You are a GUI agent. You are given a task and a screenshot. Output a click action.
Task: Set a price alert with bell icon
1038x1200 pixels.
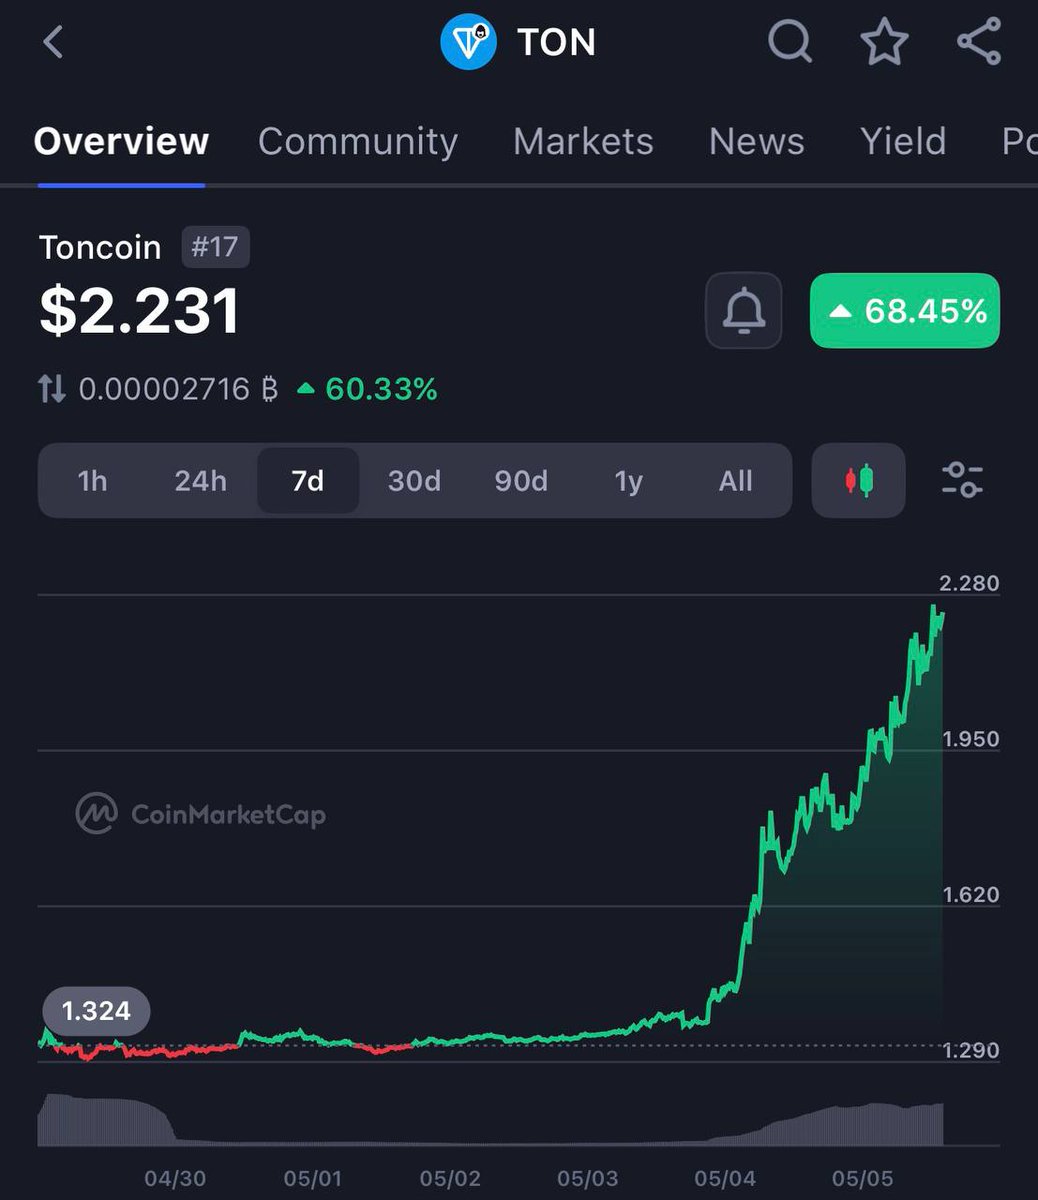tap(744, 311)
